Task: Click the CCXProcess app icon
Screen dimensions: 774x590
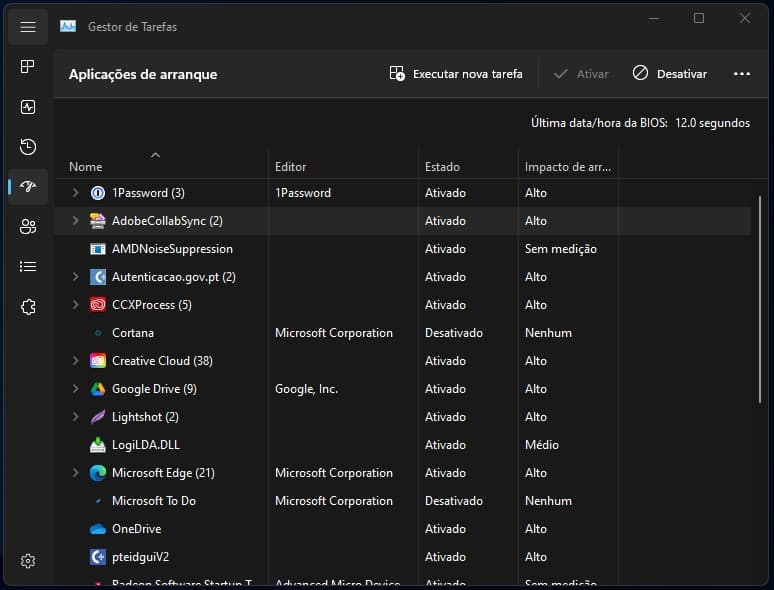Action: [98, 305]
